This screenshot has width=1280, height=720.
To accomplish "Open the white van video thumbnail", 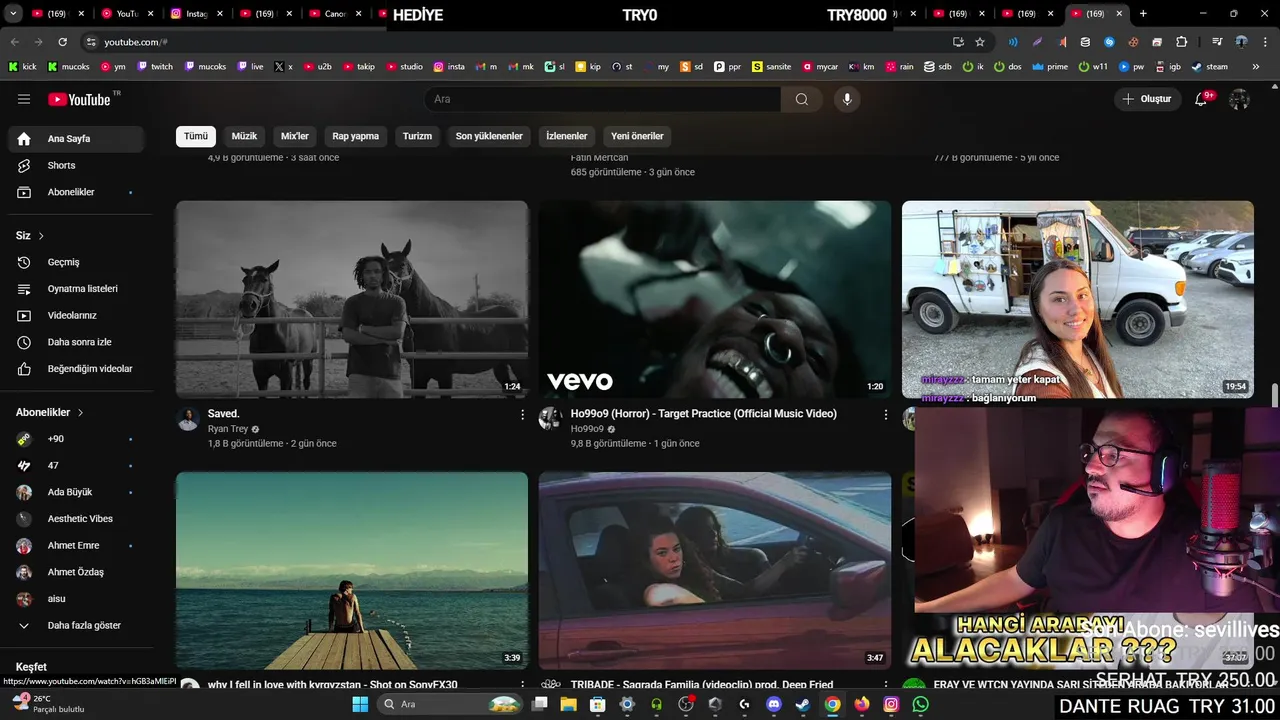I will [1078, 299].
